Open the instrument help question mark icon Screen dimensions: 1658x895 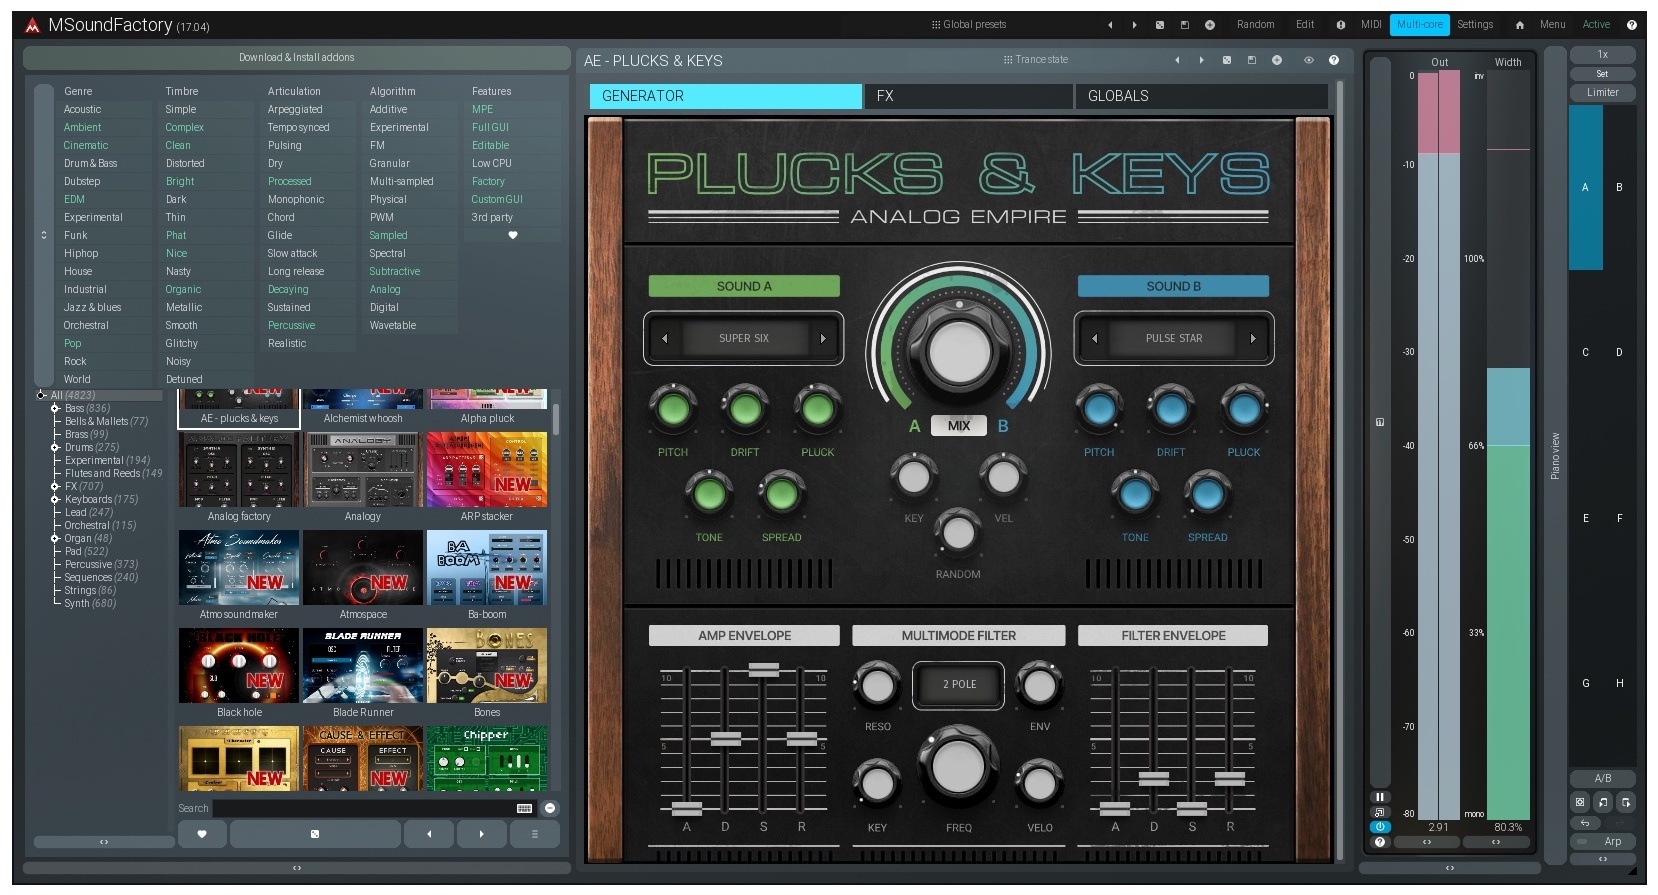point(1334,60)
